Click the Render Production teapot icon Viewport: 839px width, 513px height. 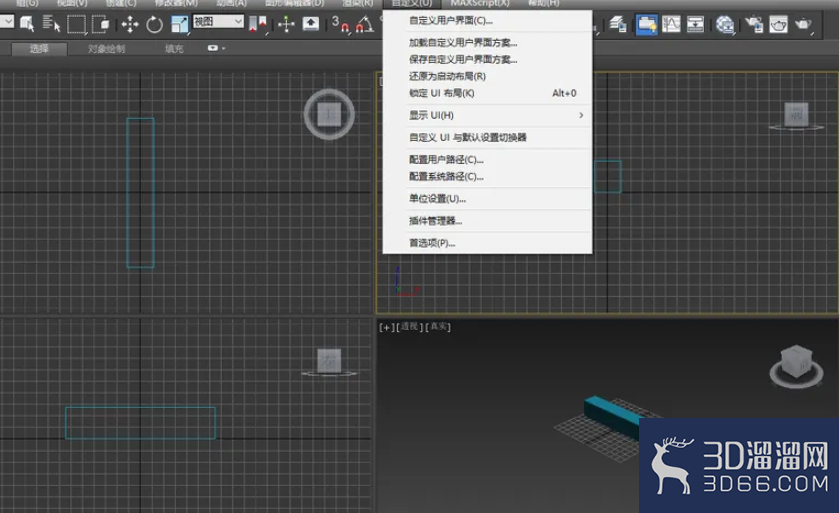click(x=803, y=24)
